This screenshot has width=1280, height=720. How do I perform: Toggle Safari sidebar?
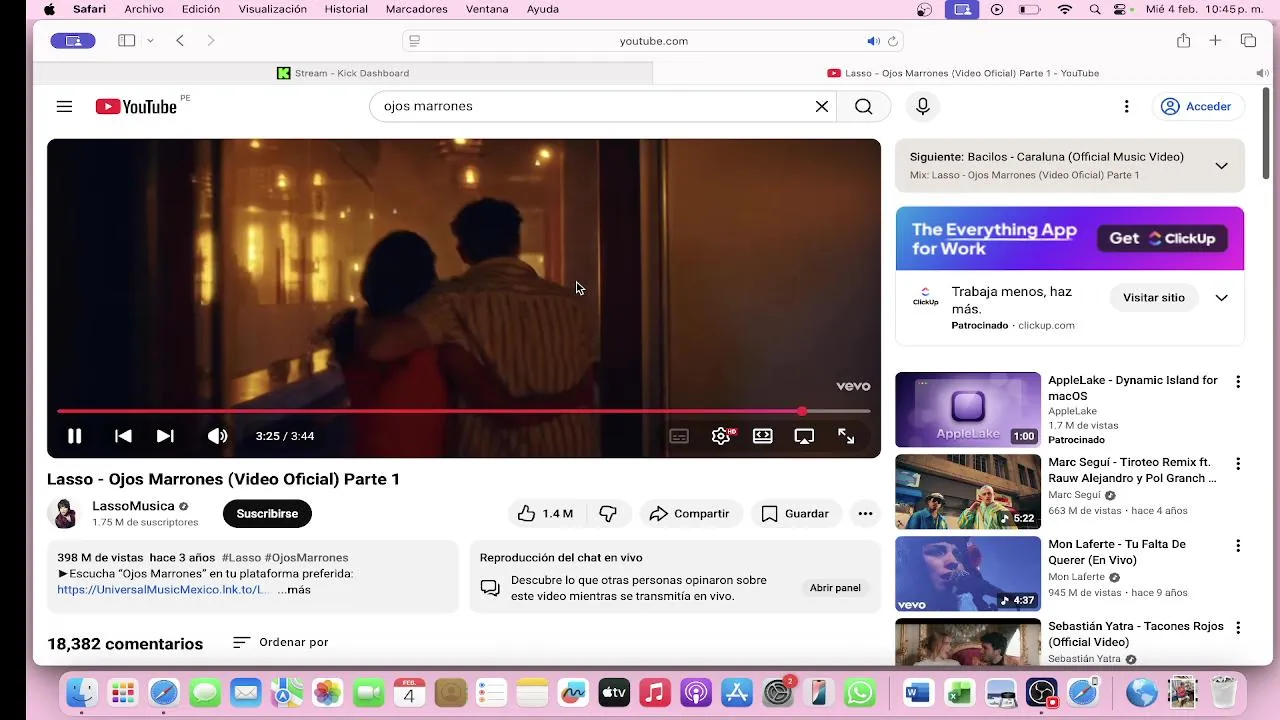click(126, 41)
